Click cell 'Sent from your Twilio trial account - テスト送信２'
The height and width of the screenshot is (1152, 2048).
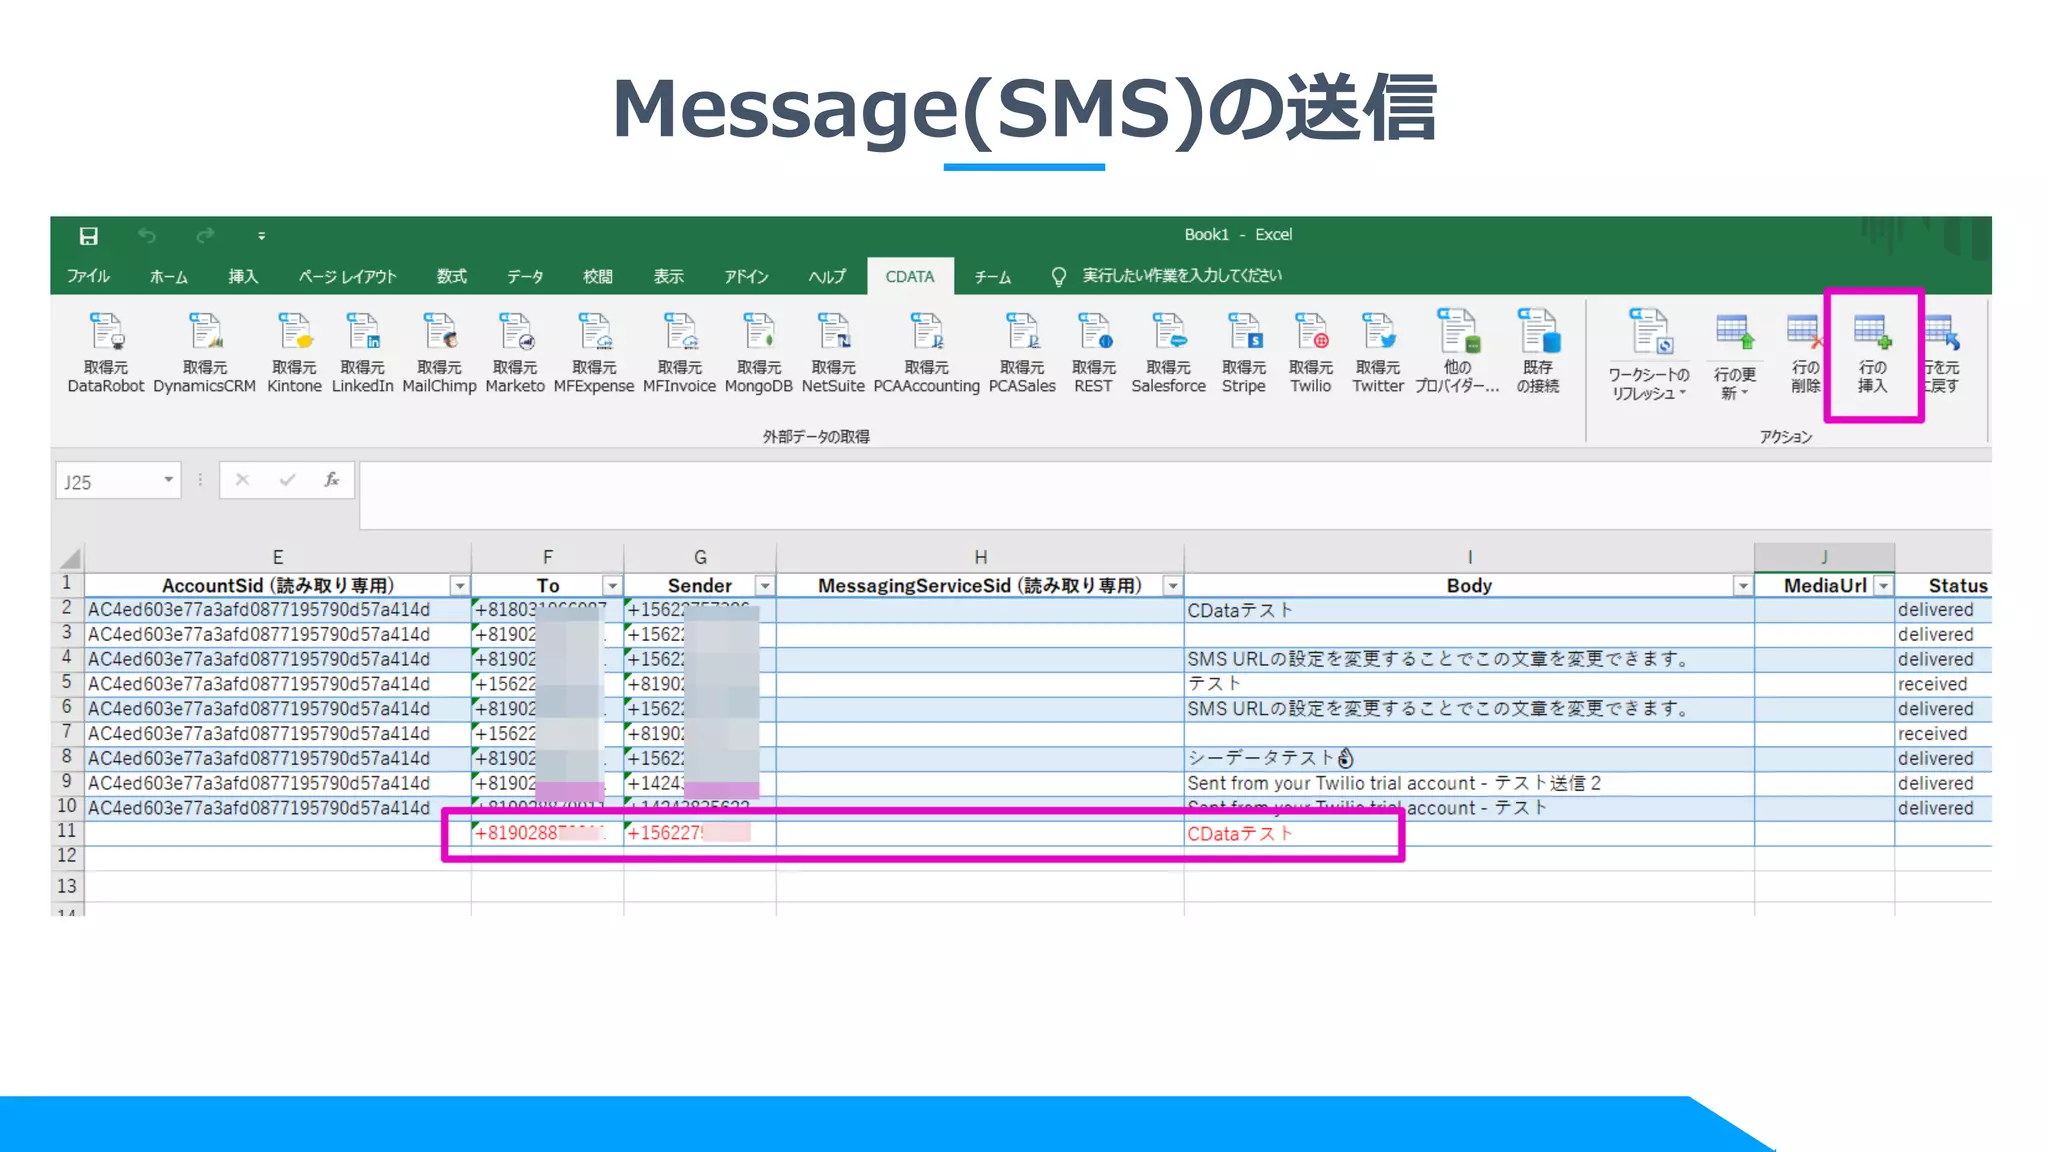tap(1469, 783)
